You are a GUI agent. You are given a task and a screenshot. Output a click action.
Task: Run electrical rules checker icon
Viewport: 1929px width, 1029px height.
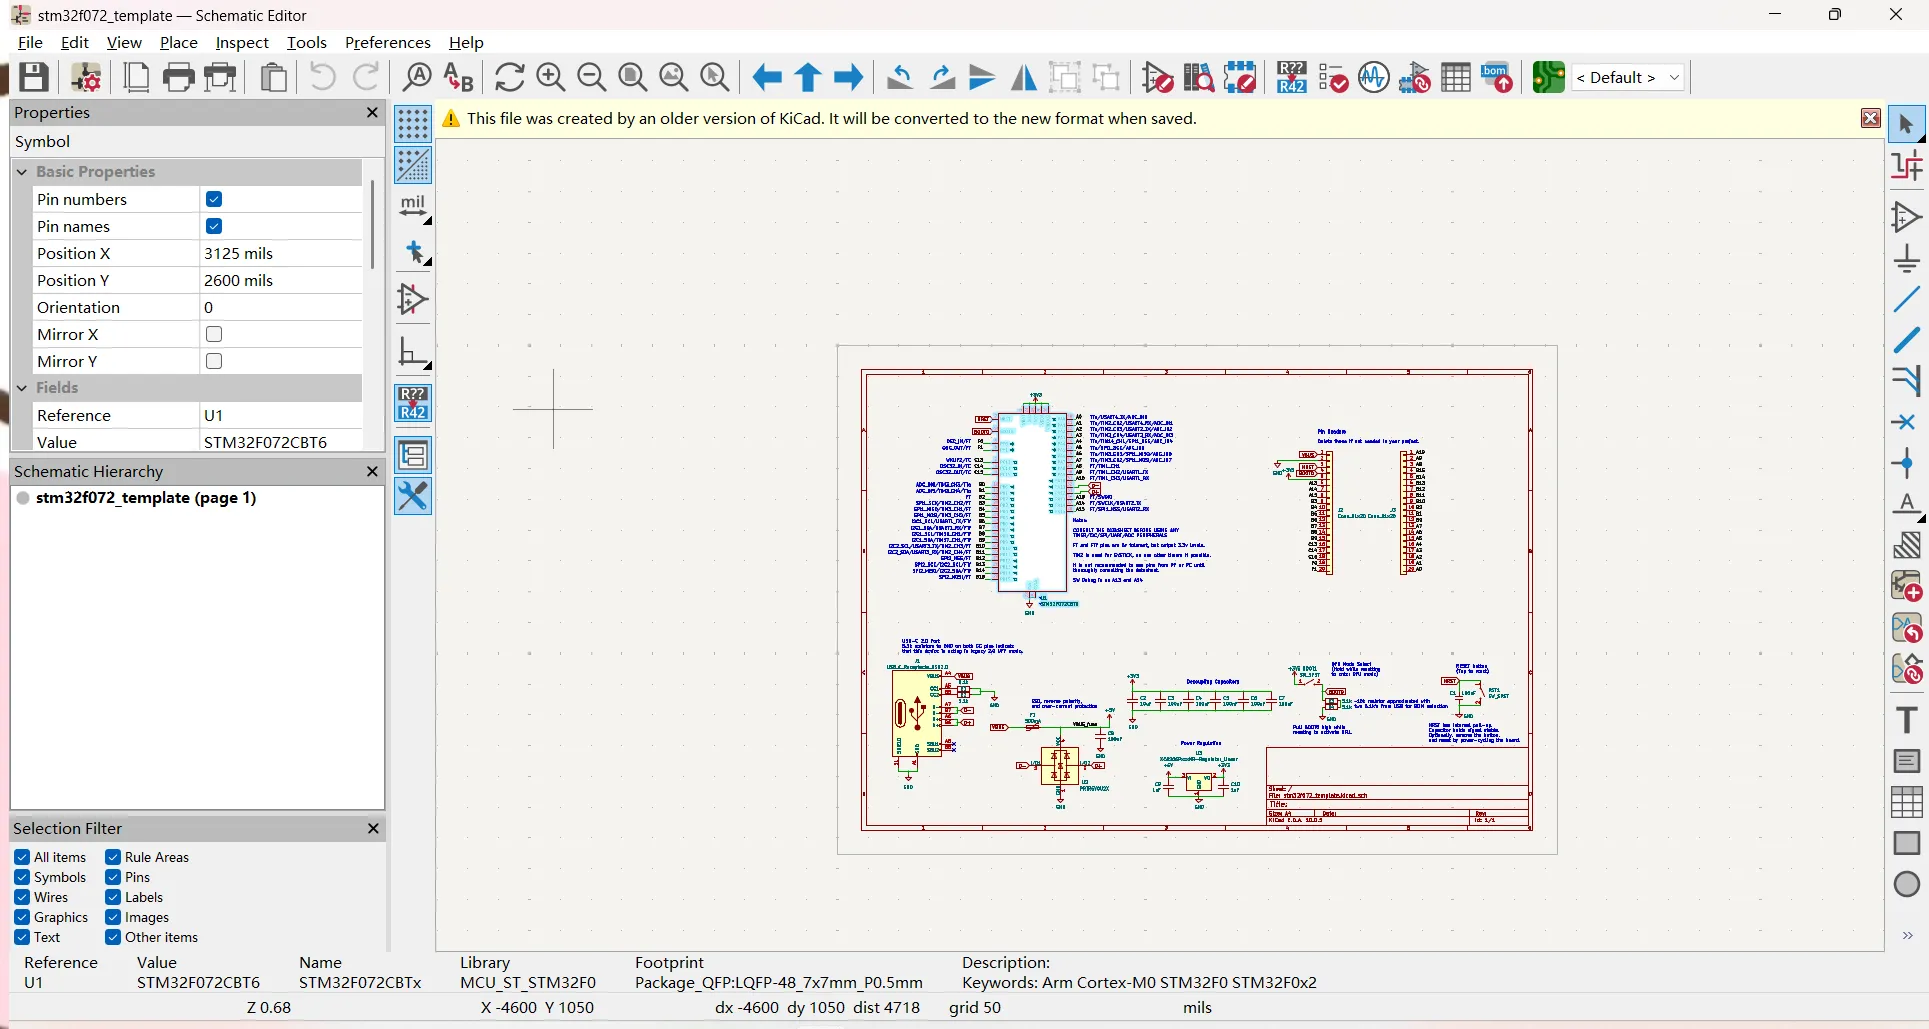1333,77
